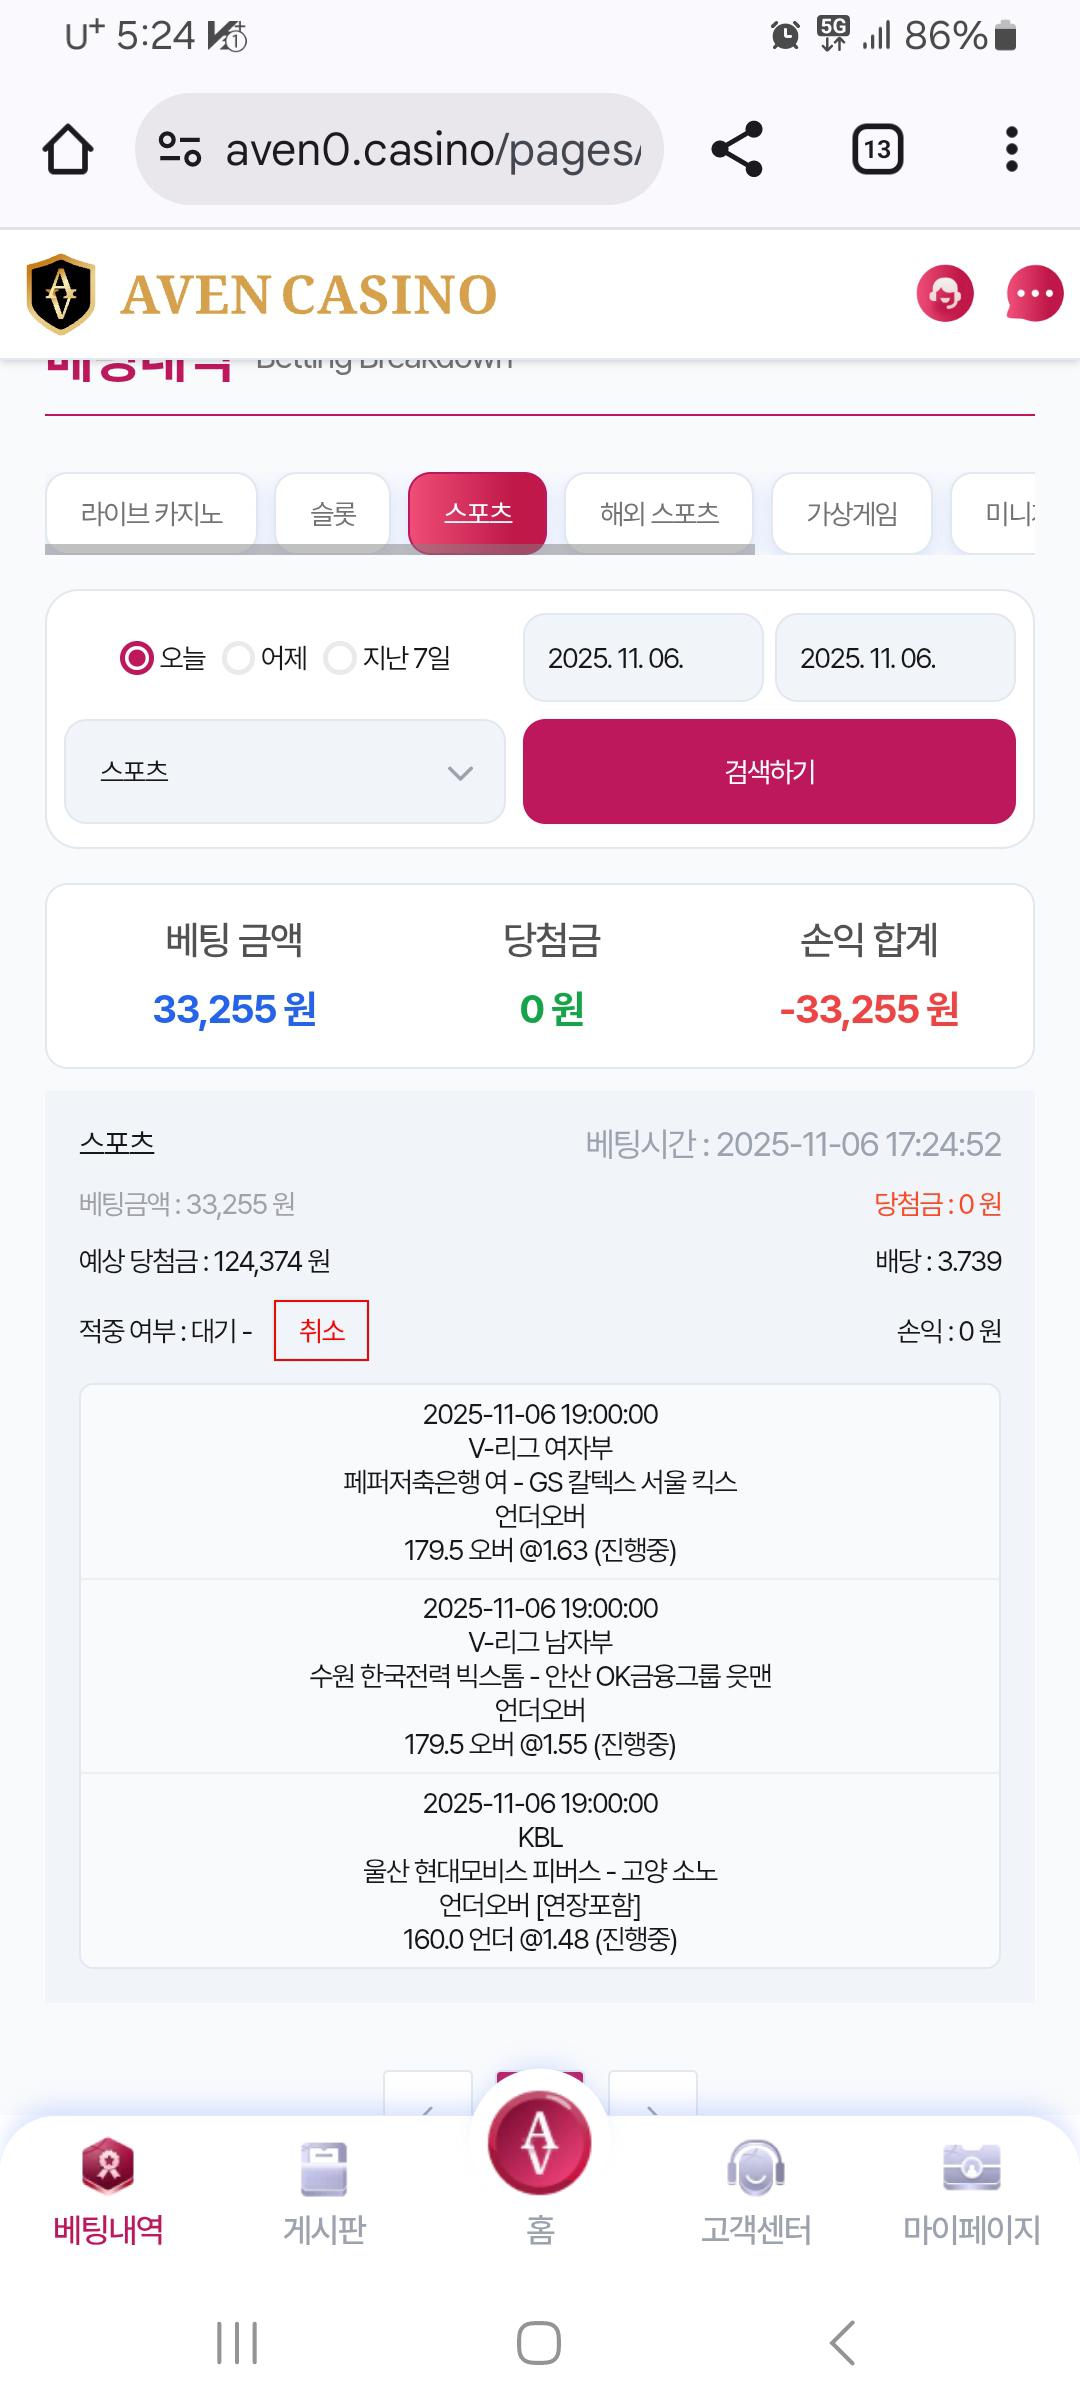
Task: Tap the browser URL address bar
Action: [400, 150]
